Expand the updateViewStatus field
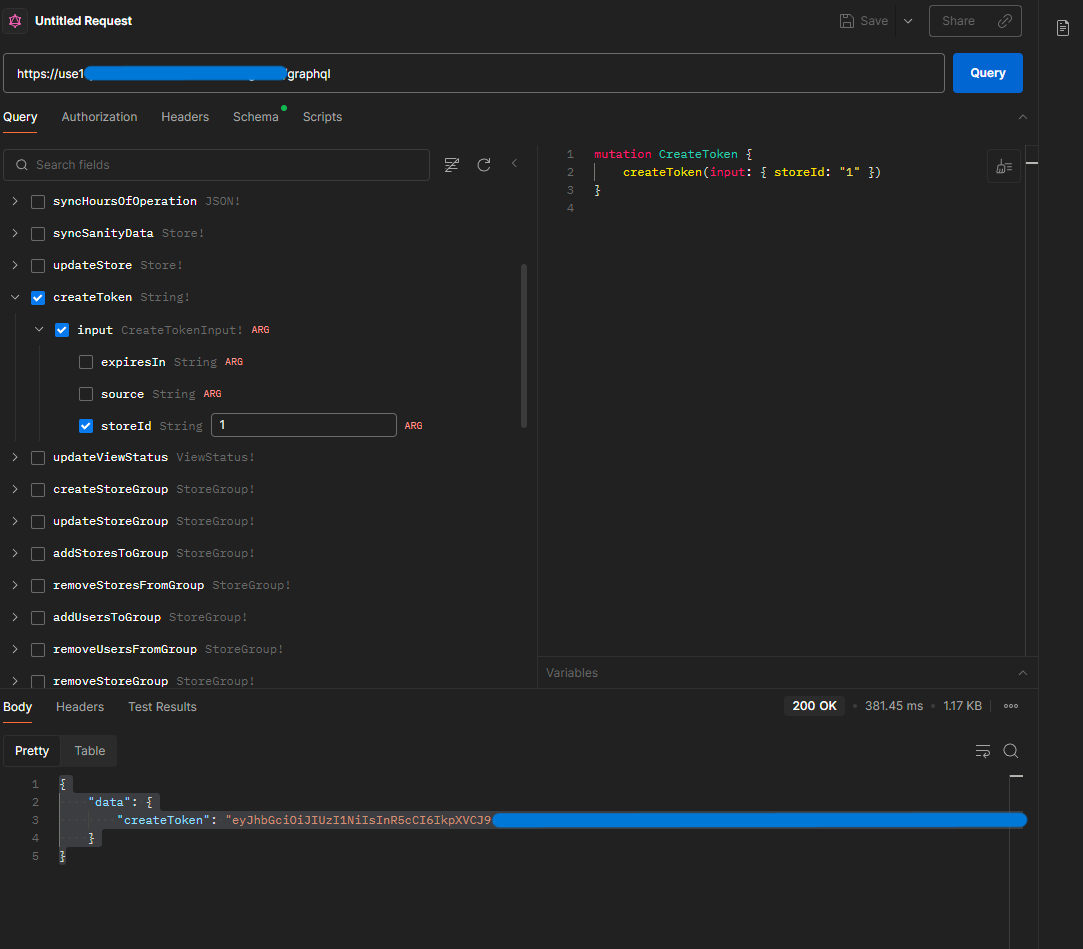 pos(15,457)
